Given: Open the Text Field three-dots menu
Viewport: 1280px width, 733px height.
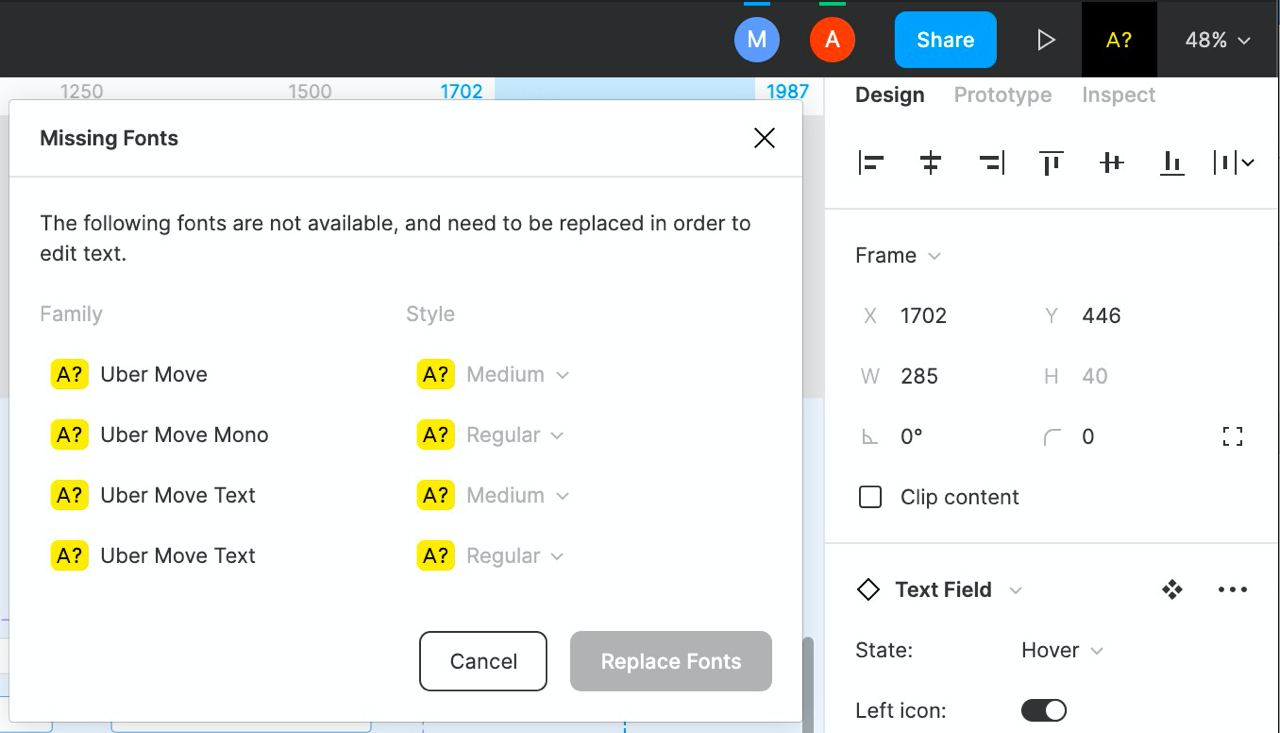Looking at the screenshot, I should (1233, 590).
